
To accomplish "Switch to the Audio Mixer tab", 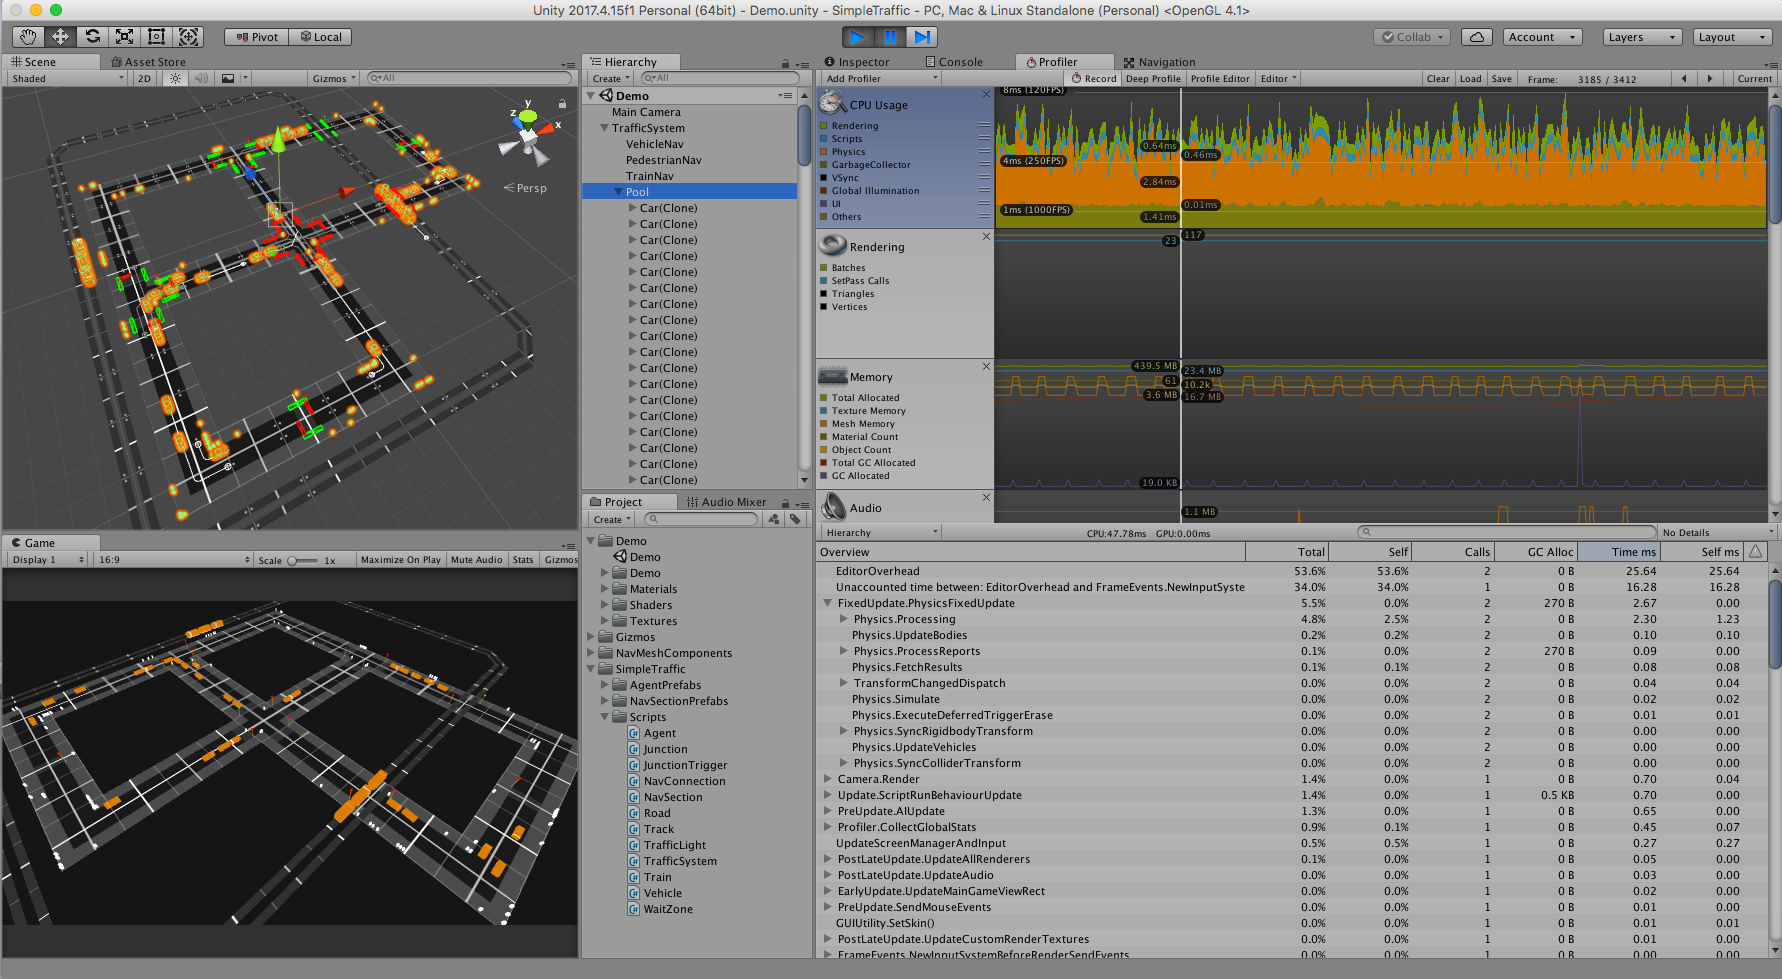I will click(x=727, y=502).
